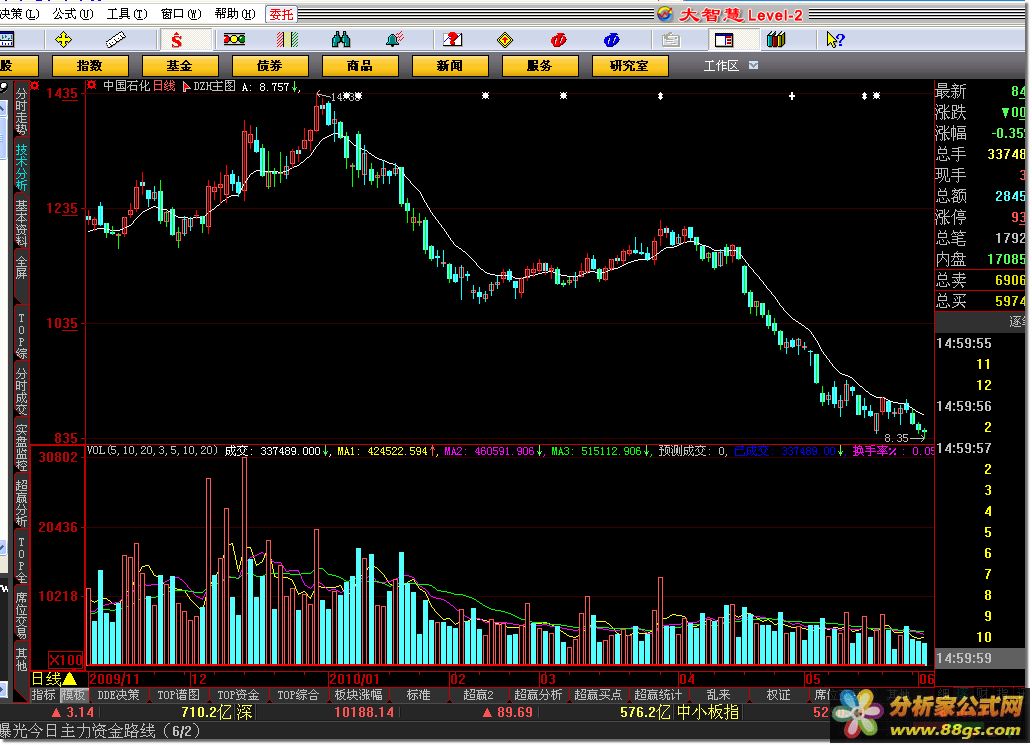Screen dimensions: 1032x745
Task: Click the yellow diamond toolbar icon
Action: click(505, 40)
